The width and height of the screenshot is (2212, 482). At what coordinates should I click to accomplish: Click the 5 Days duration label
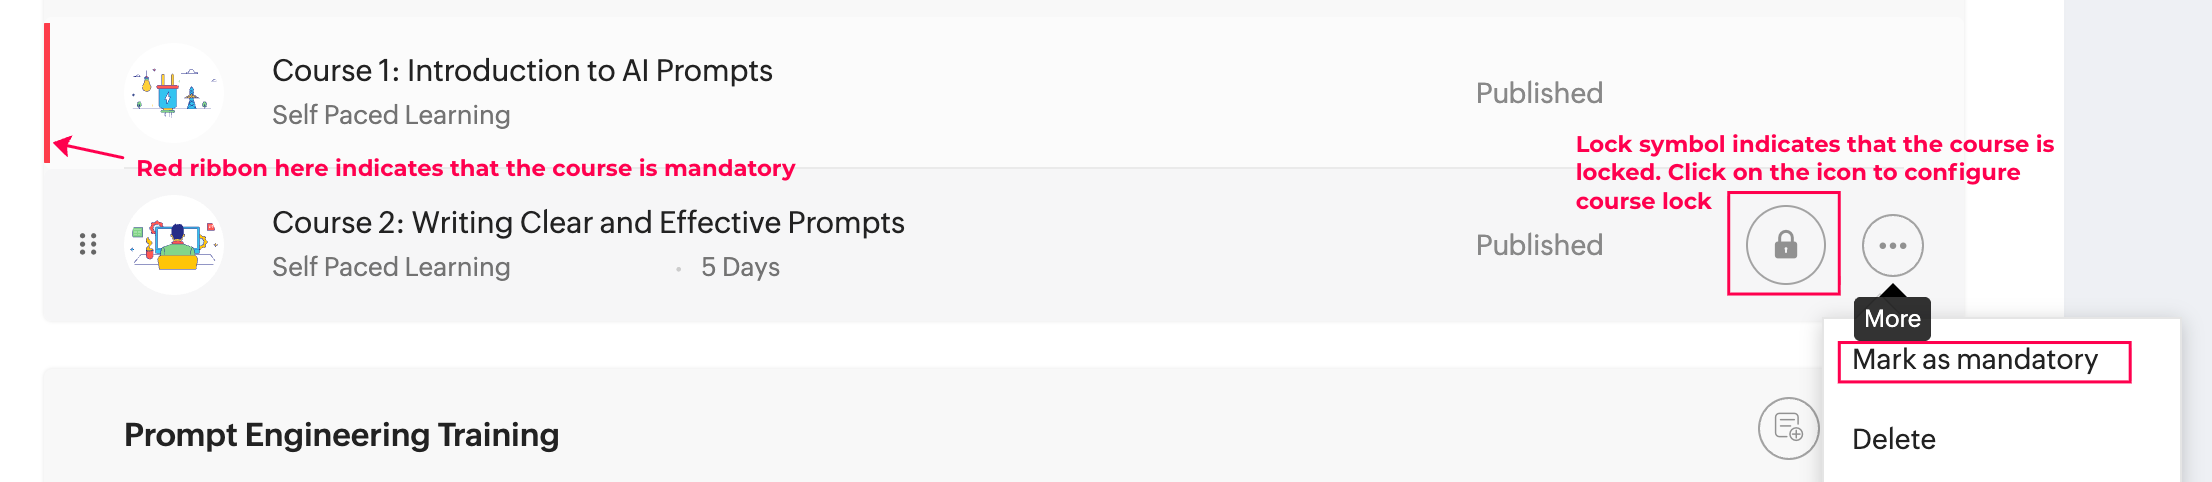740,267
